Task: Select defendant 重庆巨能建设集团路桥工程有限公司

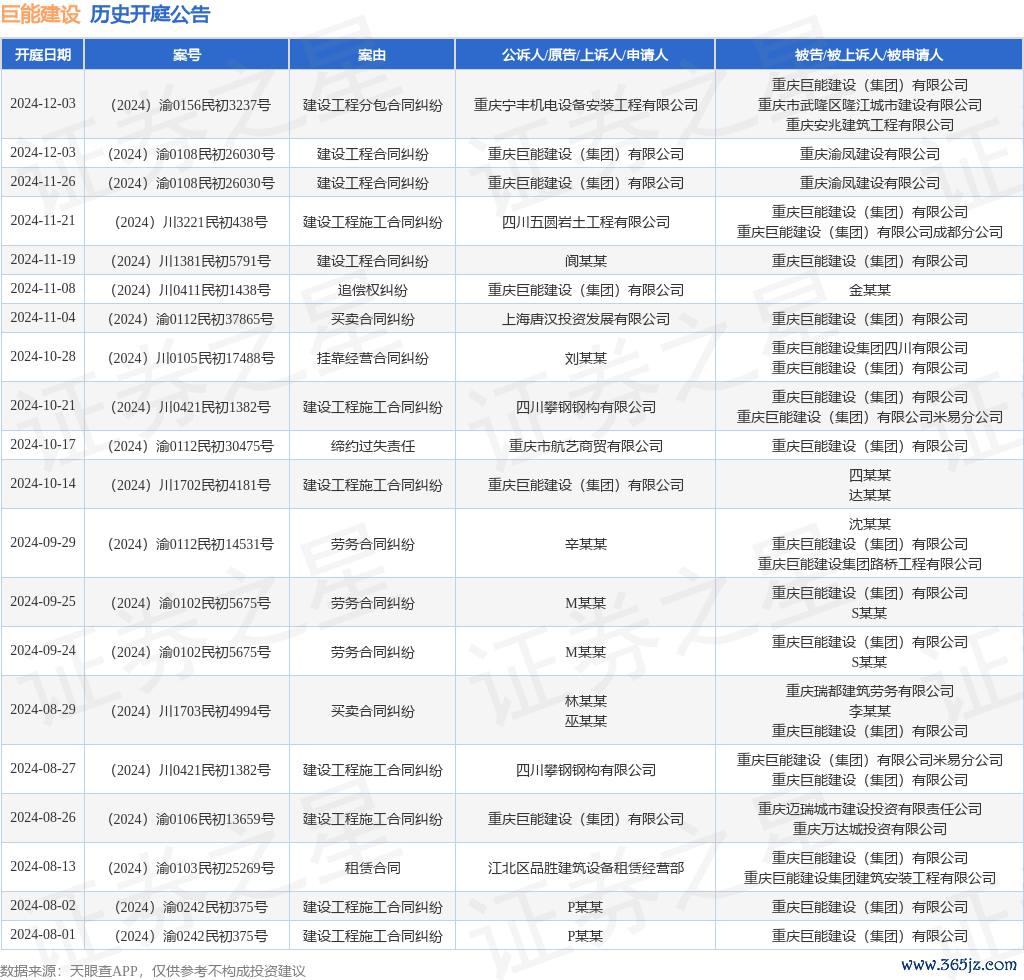Action: (x=870, y=564)
